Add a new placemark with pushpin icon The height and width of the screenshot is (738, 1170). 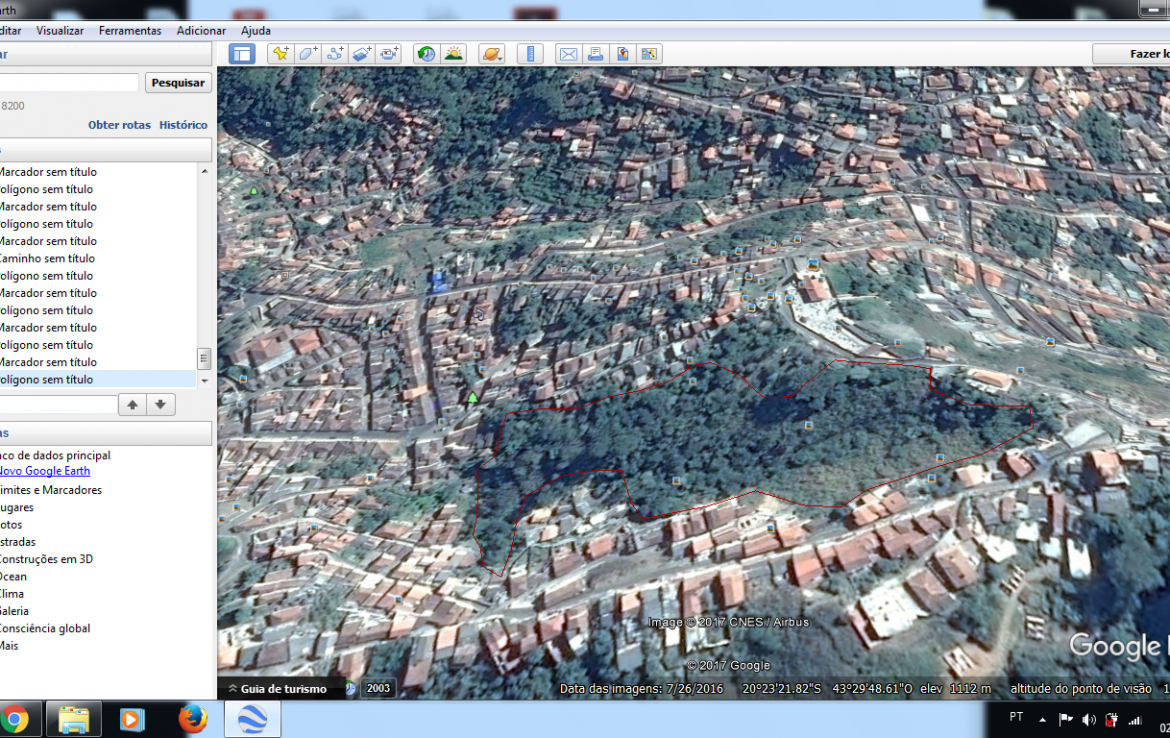click(280, 54)
